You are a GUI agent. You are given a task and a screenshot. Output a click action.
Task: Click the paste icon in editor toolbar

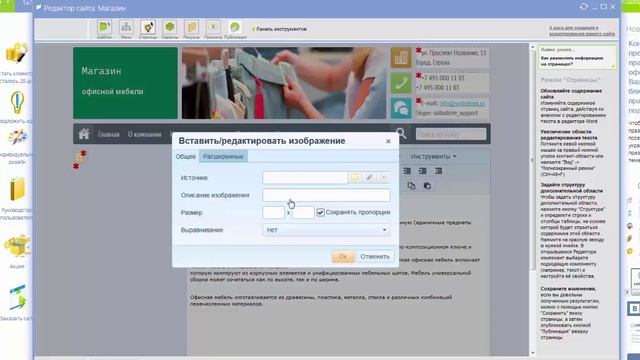(427, 186)
